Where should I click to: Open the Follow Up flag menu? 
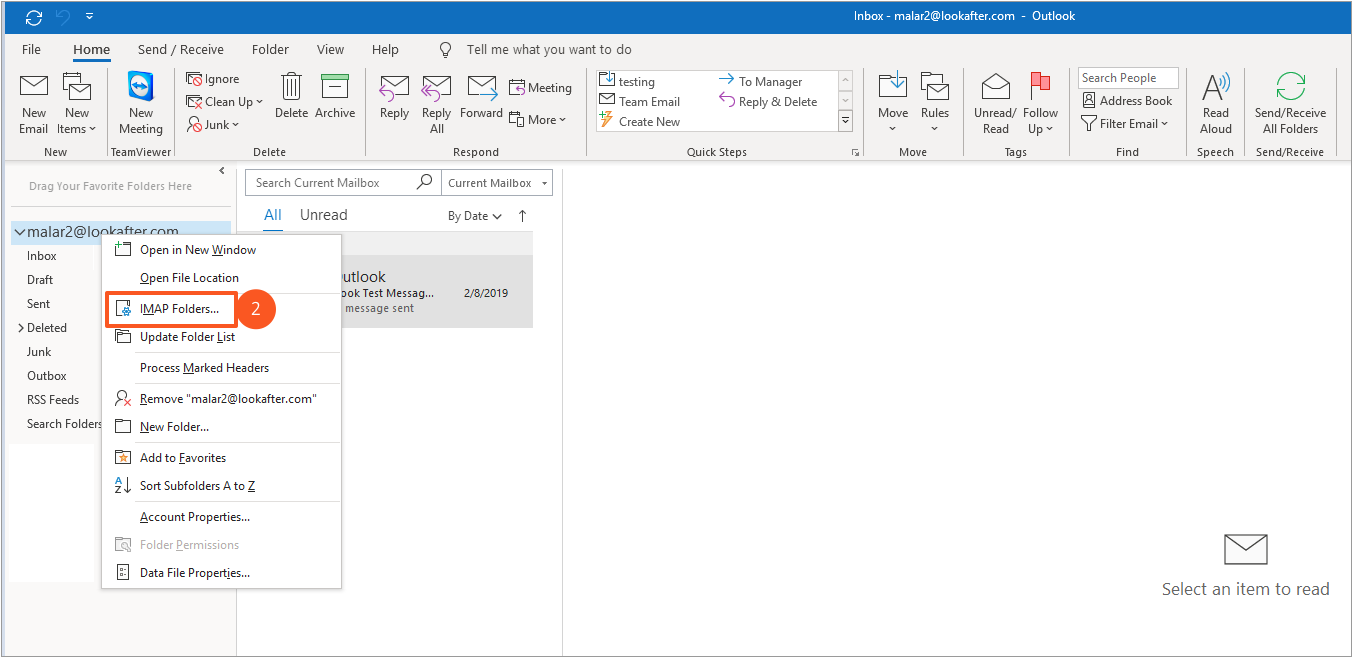pos(1040,104)
